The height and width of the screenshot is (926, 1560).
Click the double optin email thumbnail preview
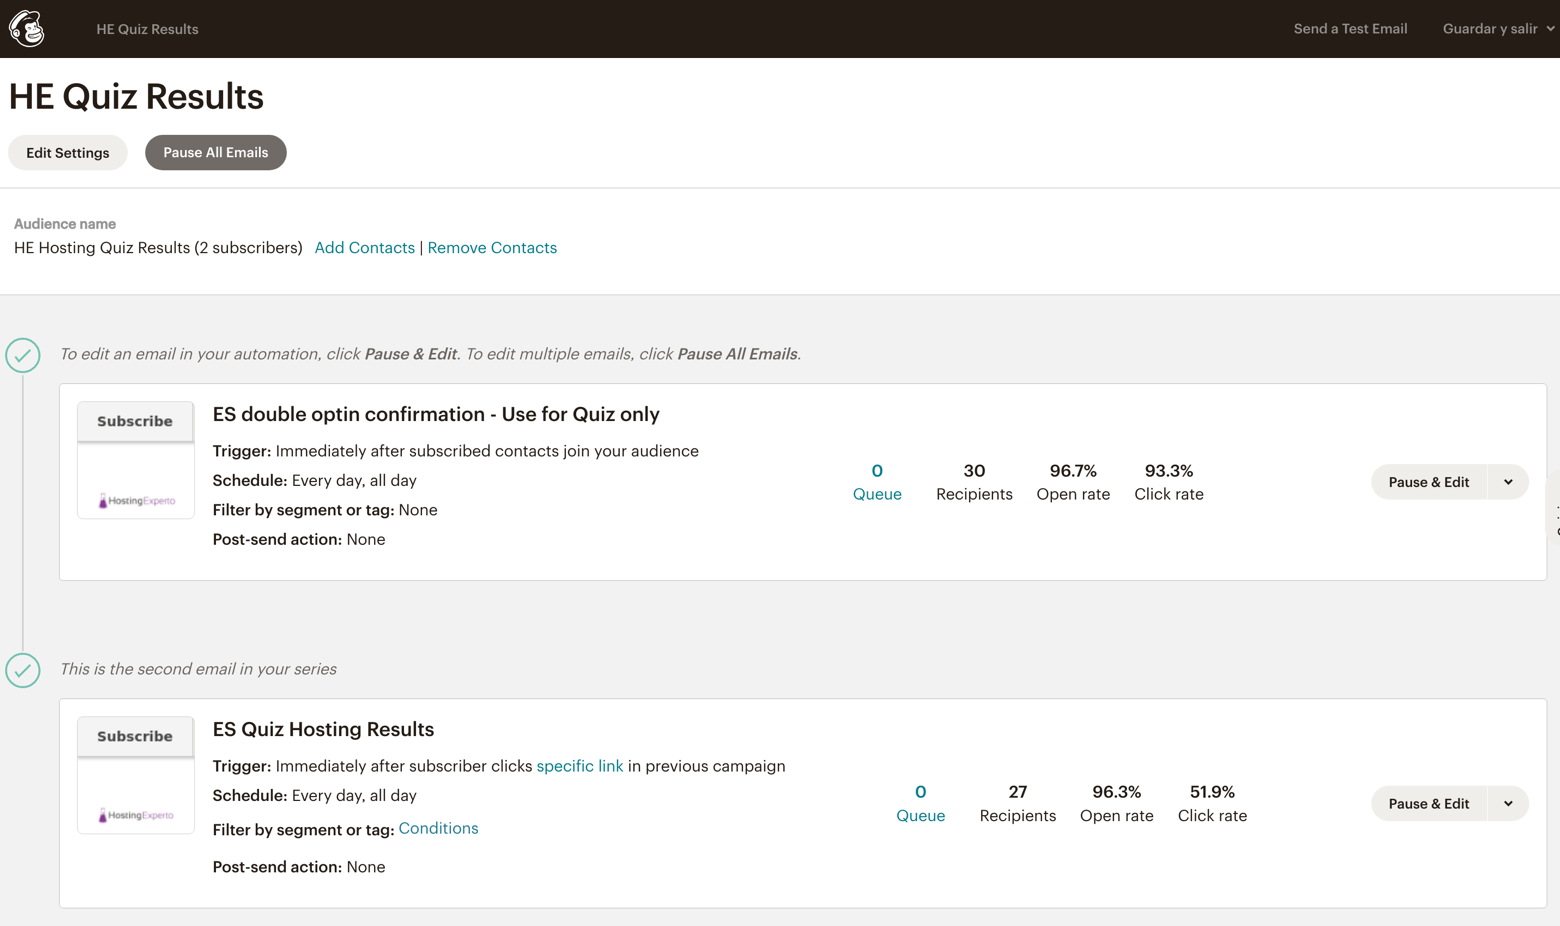[x=136, y=460]
